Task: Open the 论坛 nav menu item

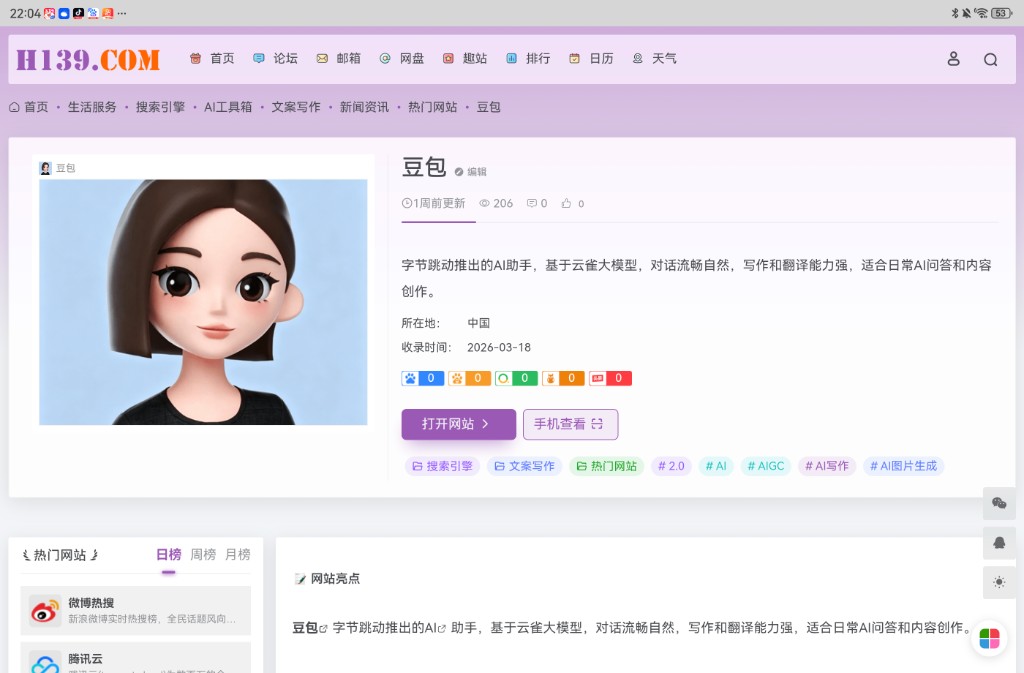Action: coord(276,59)
